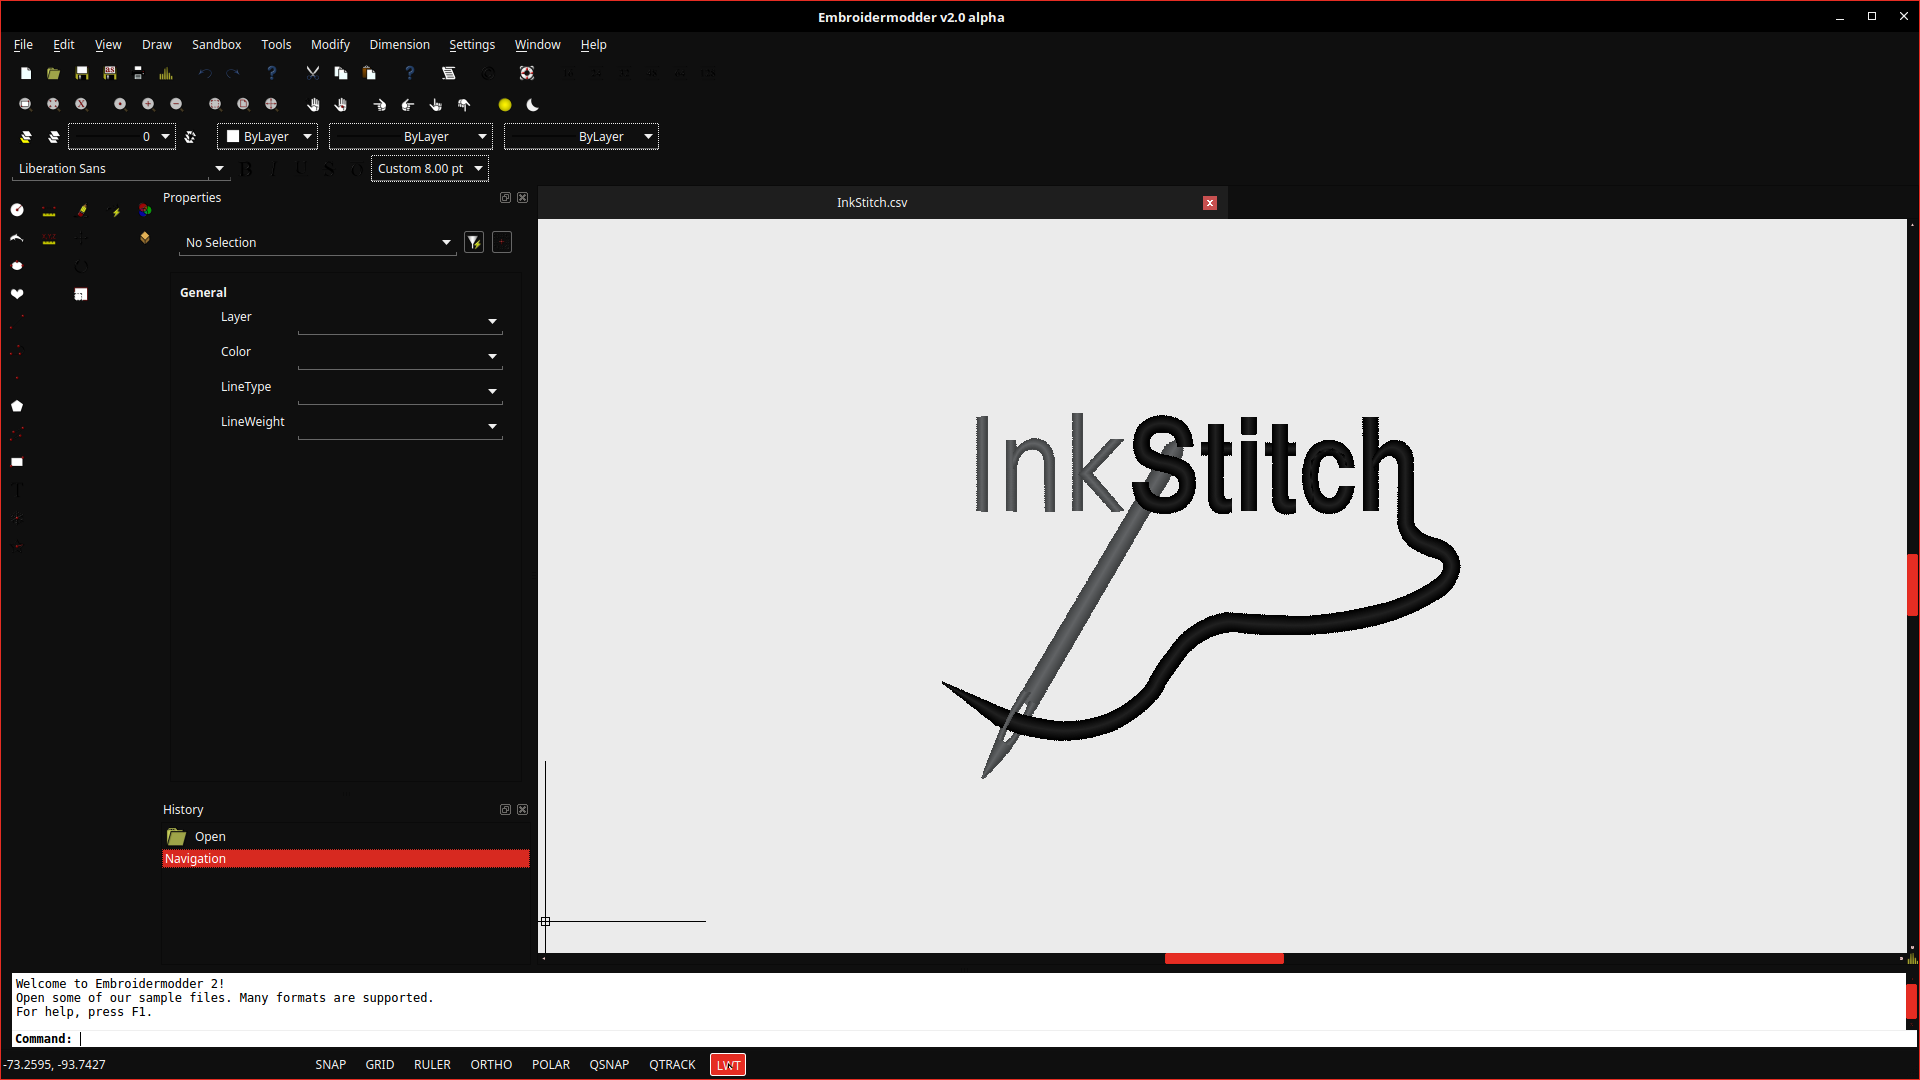Activate the Text tool in the sidebar
The image size is (1920, 1080).
(x=17, y=490)
